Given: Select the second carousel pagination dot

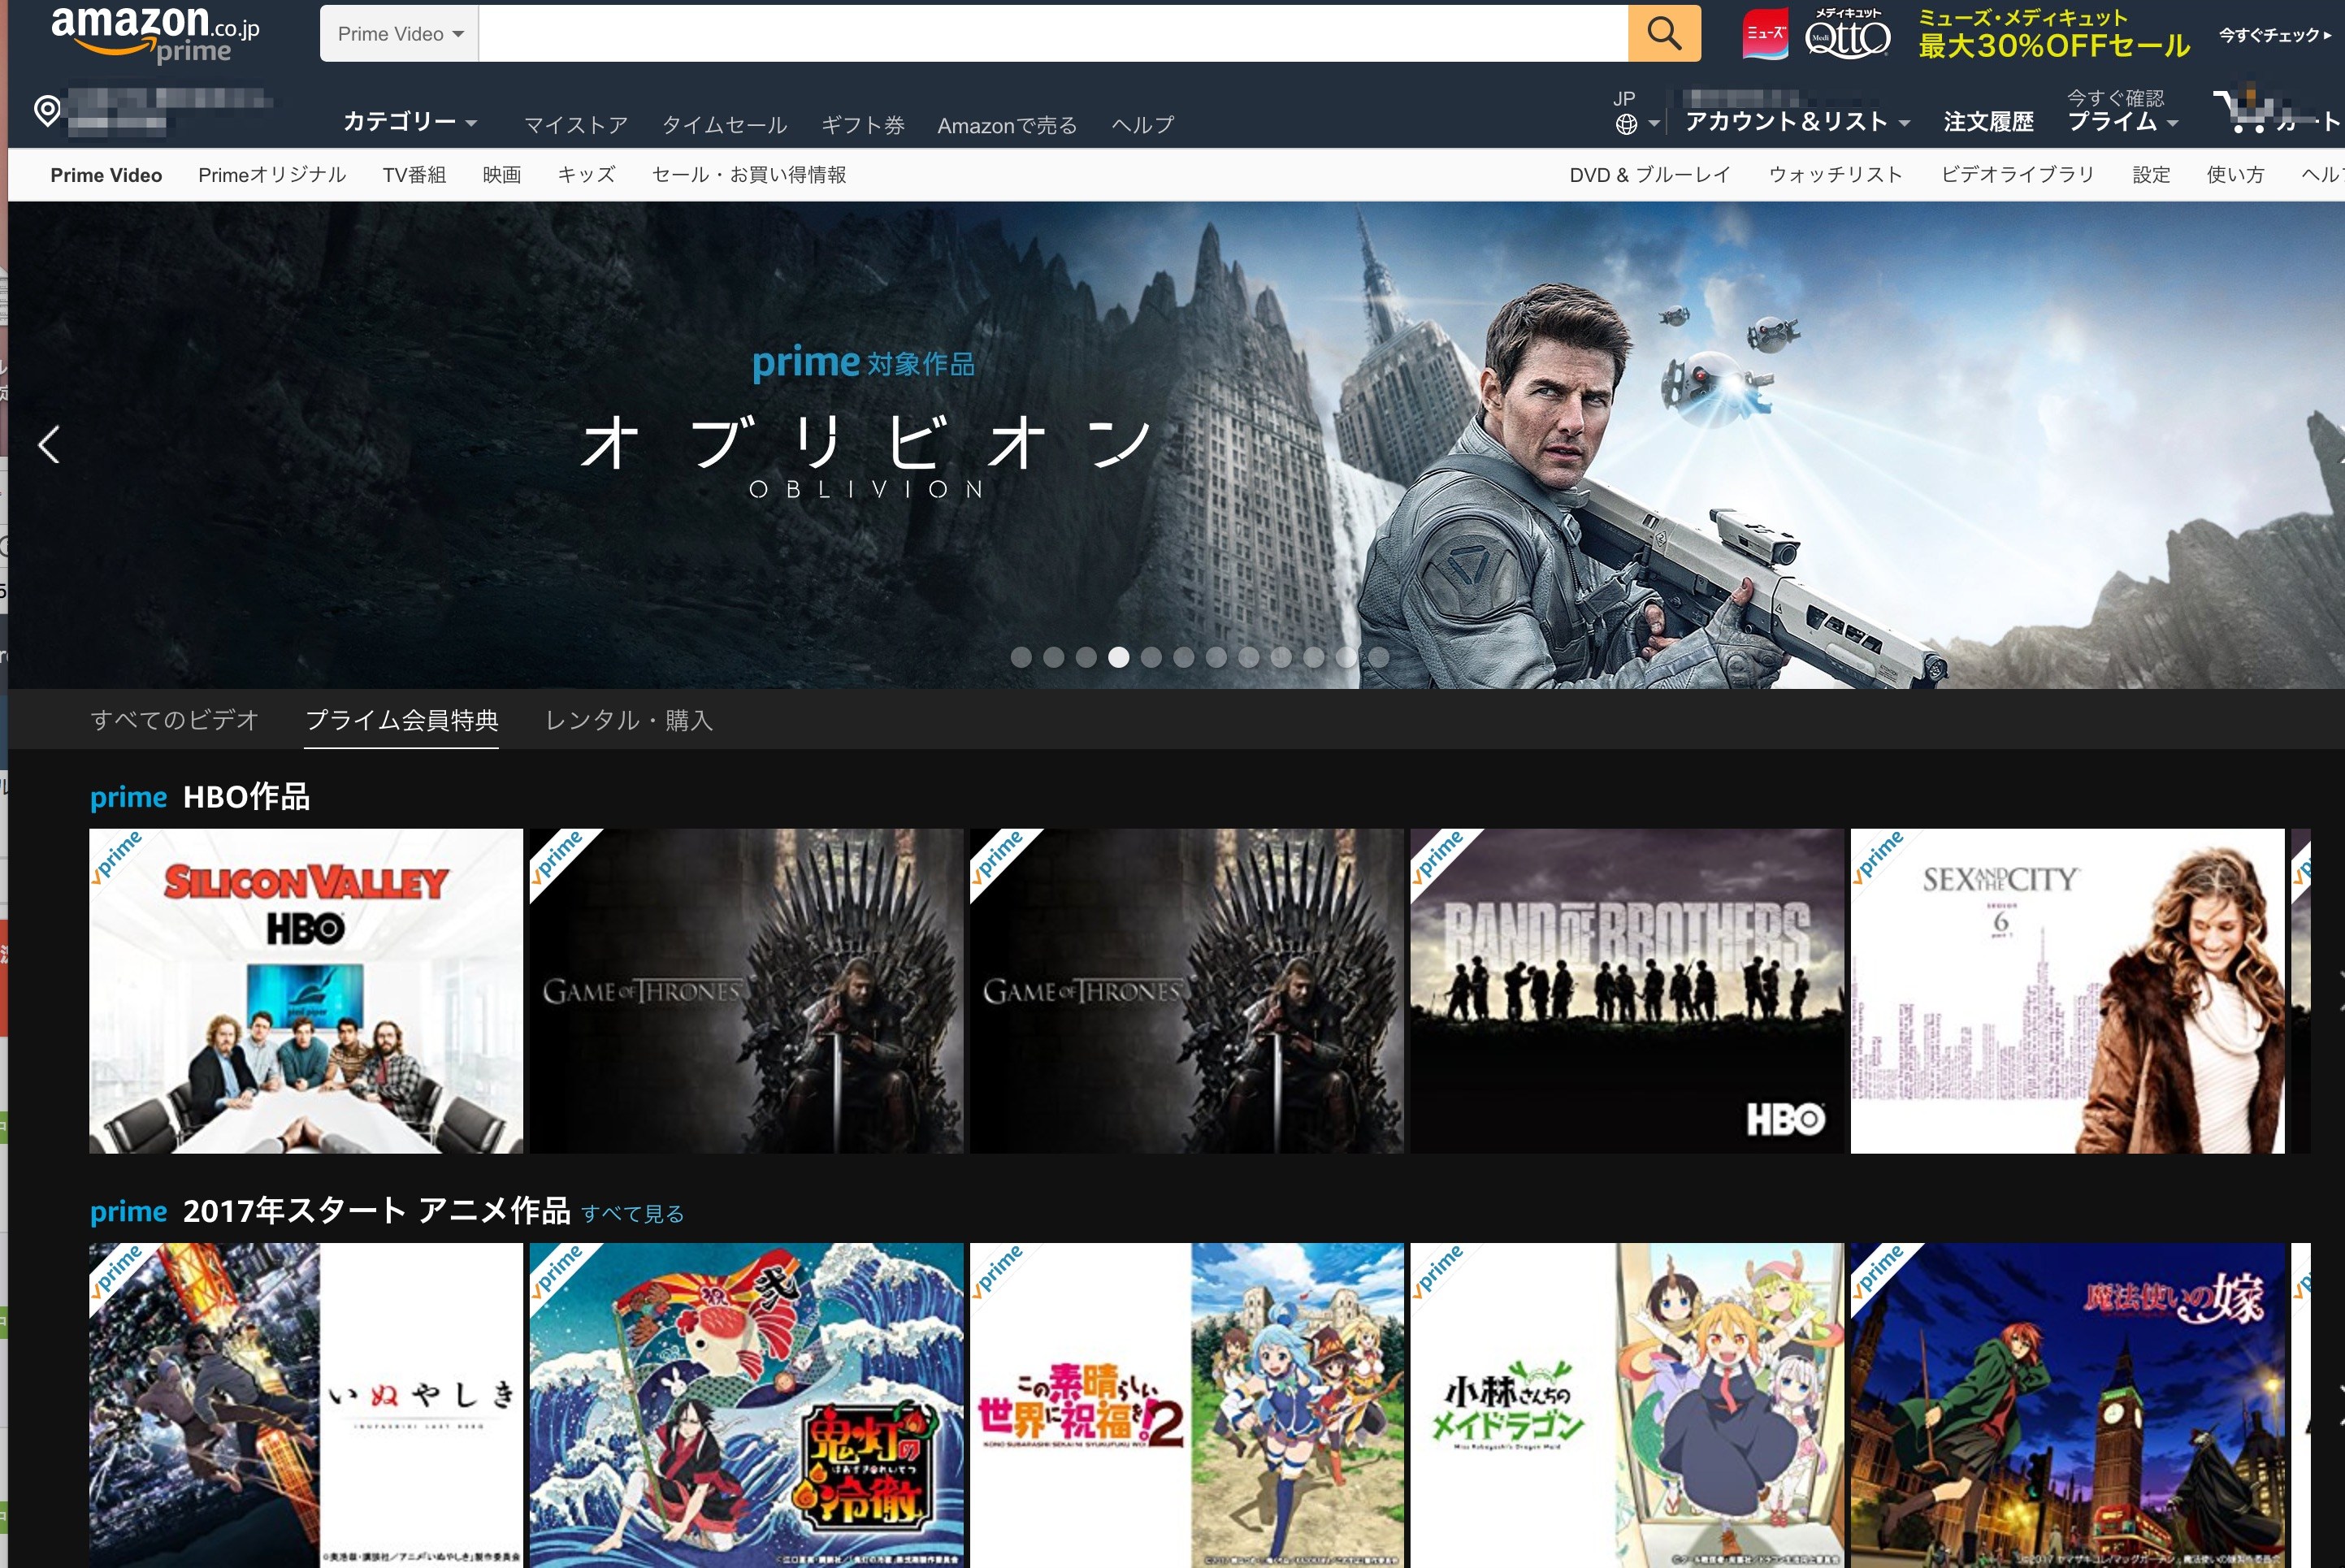Looking at the screenshot, I should click(1054, 657).
